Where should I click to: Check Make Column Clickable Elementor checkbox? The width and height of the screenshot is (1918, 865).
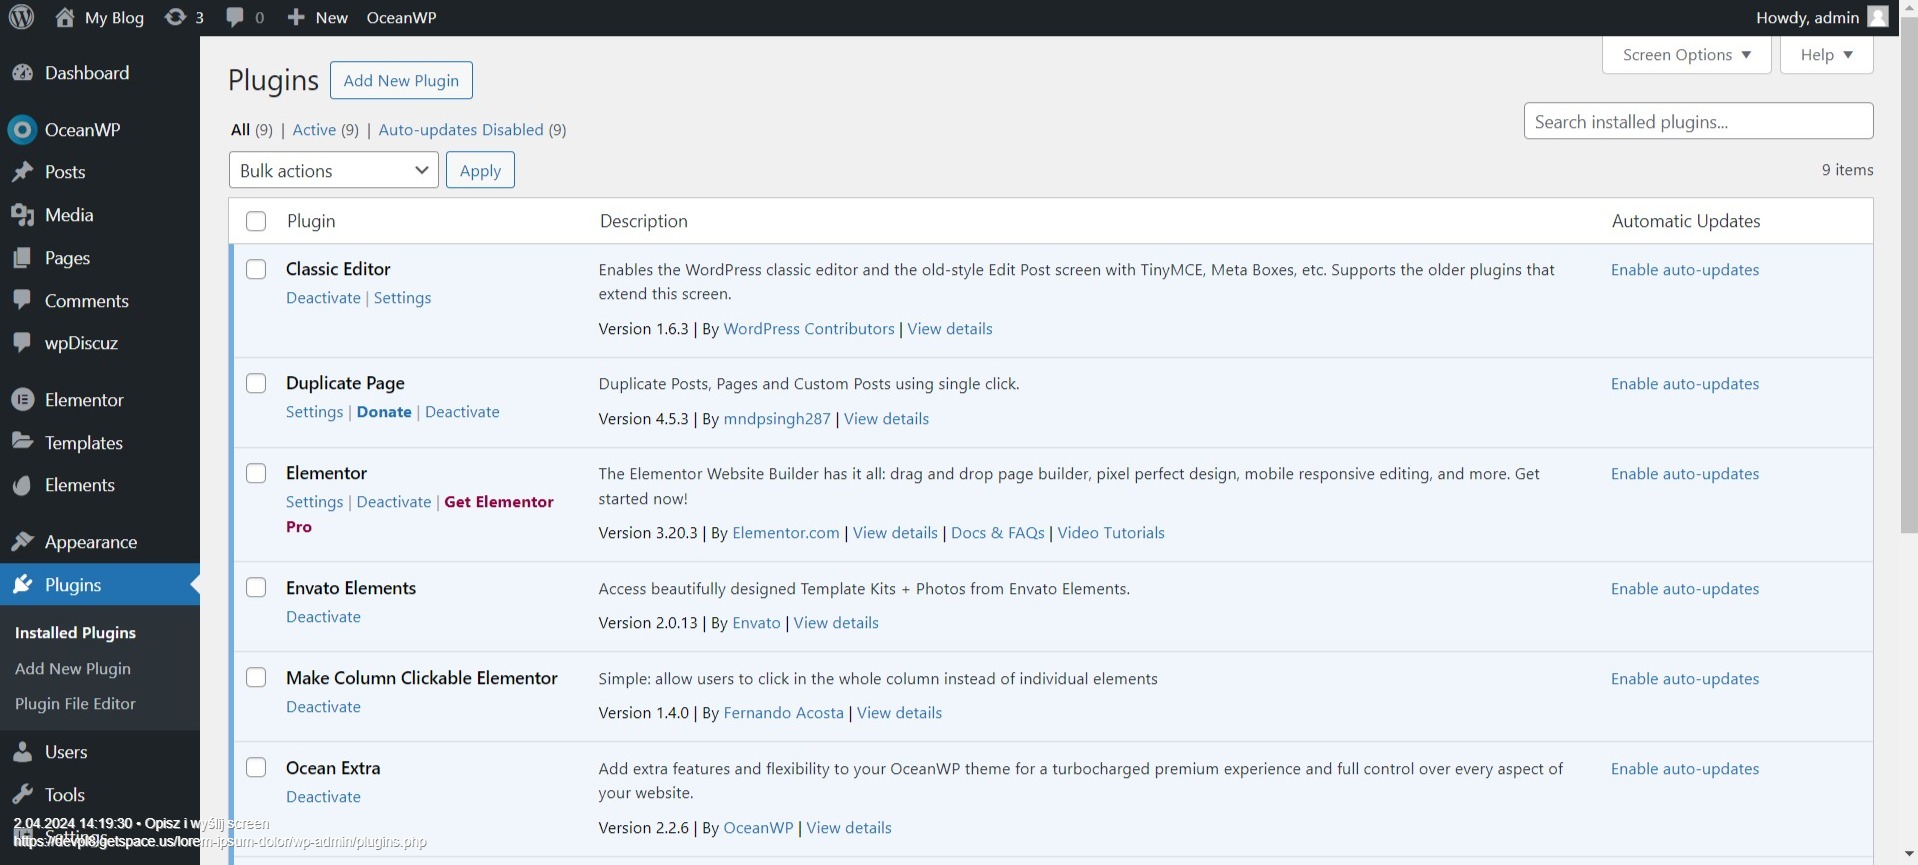[x=256, y=677]
